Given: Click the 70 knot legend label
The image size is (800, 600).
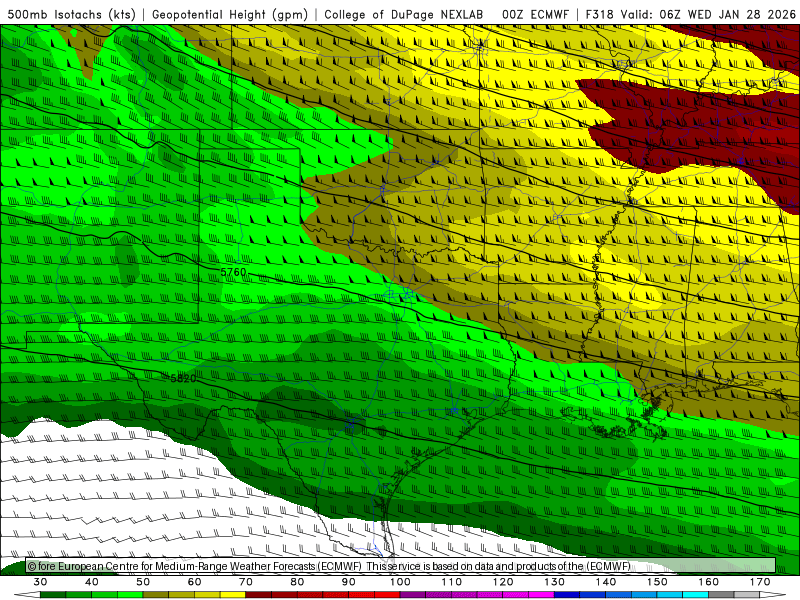Looking at the screenshot, I should pos(246,582).
